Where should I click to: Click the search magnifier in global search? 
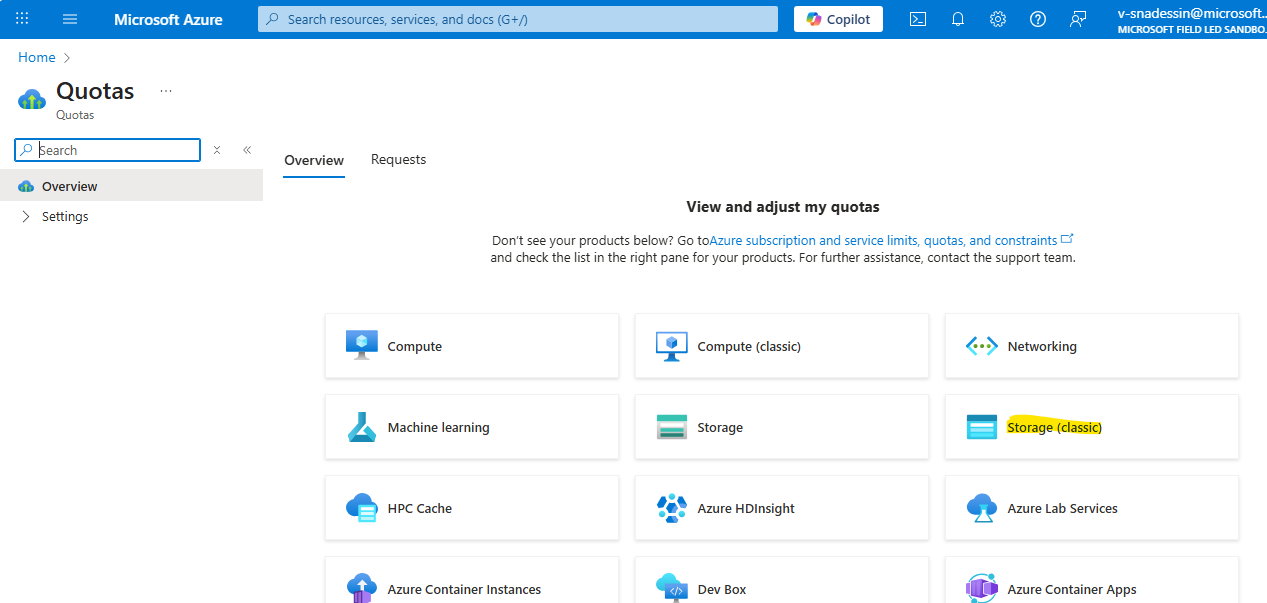click(273, 19)
